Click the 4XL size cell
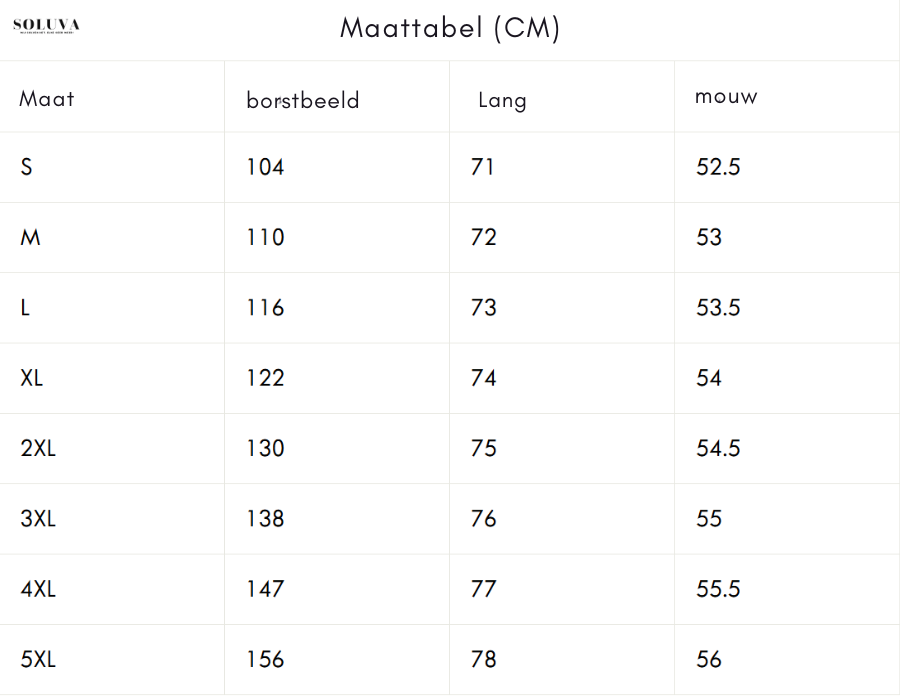 [38, 589]
